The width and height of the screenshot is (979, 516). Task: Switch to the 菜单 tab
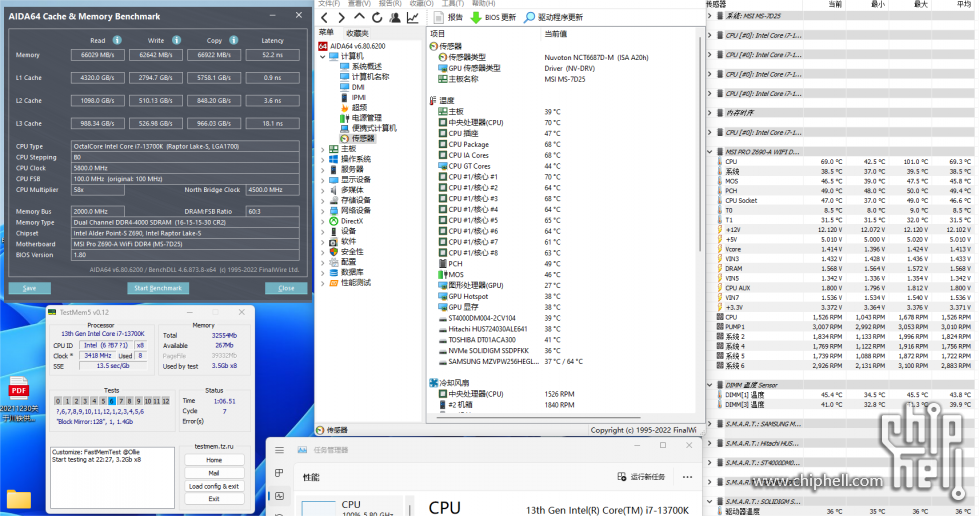[x=327, y=32]
